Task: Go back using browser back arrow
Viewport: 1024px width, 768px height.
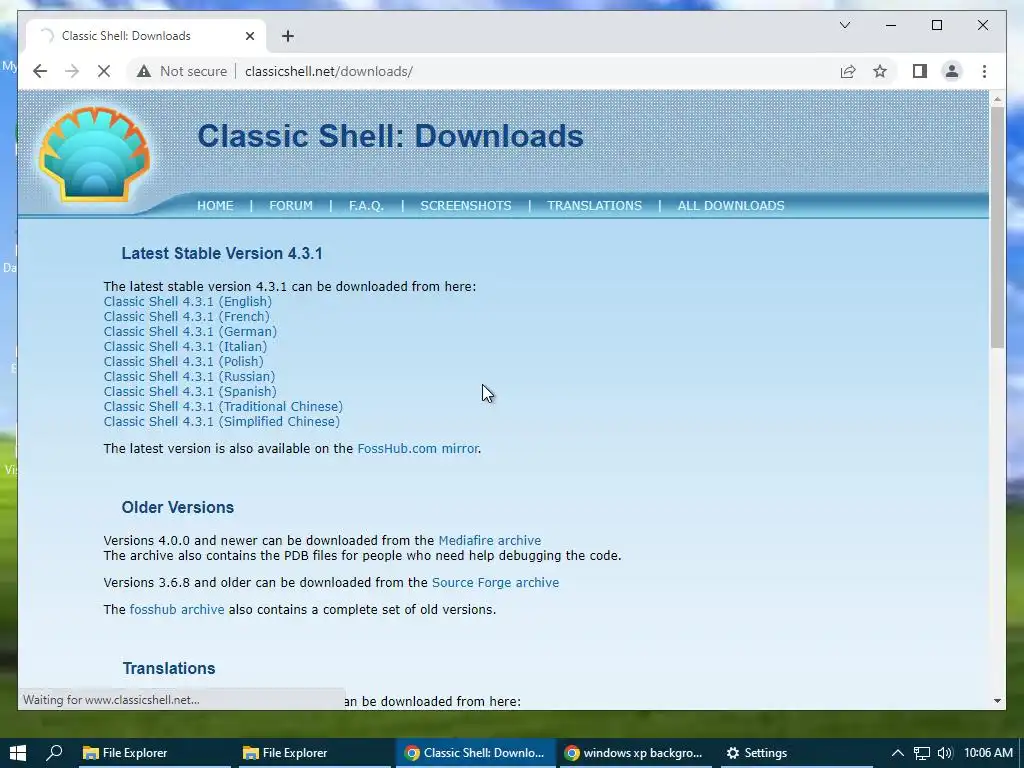Action: pos(40,71)
